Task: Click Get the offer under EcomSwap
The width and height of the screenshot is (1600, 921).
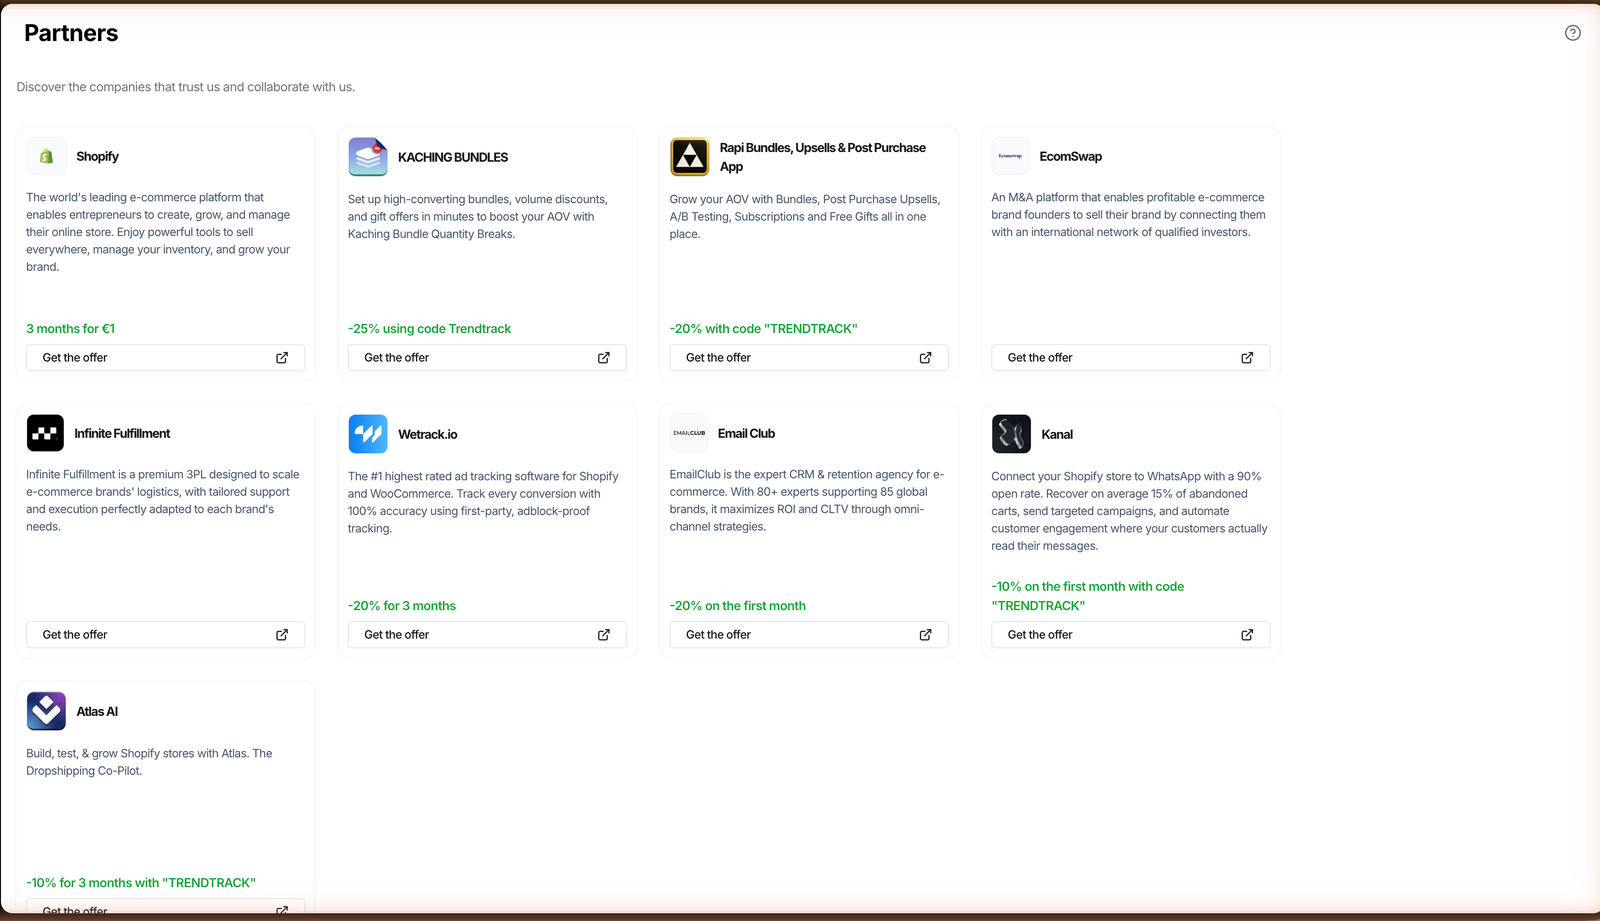Action: (x=1131, y=358)
